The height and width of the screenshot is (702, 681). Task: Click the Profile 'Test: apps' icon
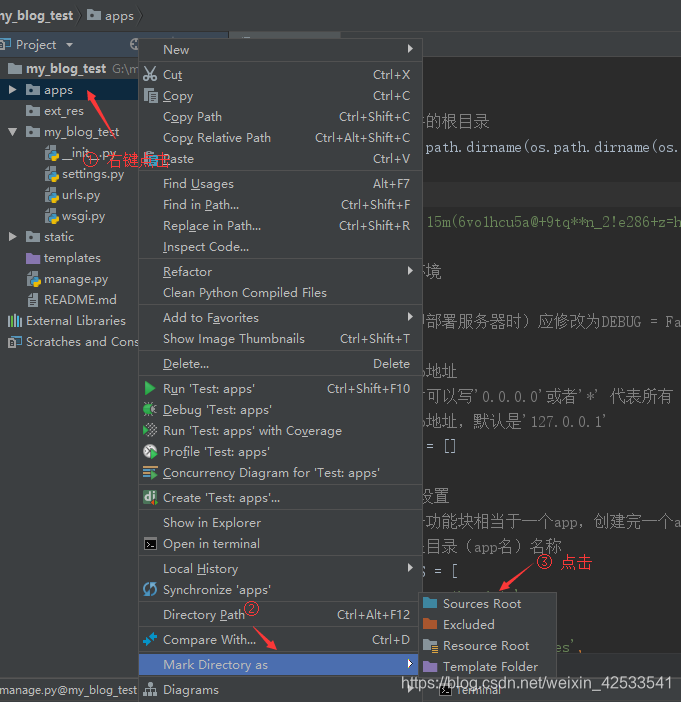[150, 451]
